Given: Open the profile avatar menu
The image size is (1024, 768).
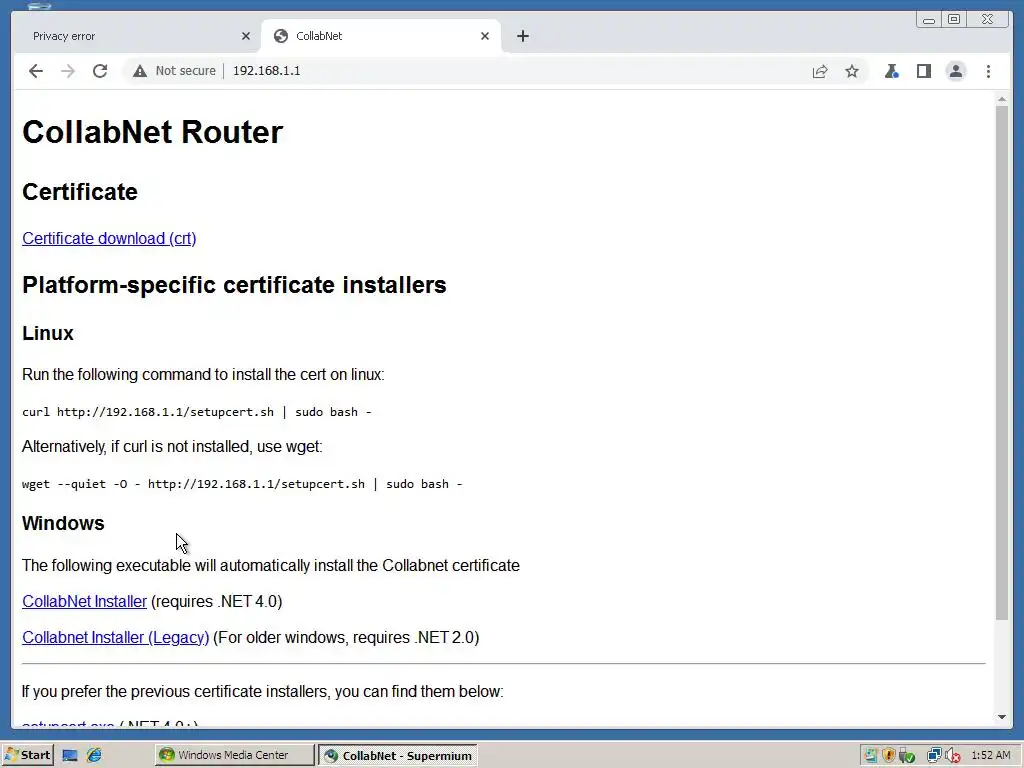Looking at the screenshot, I should coord(955,71).
